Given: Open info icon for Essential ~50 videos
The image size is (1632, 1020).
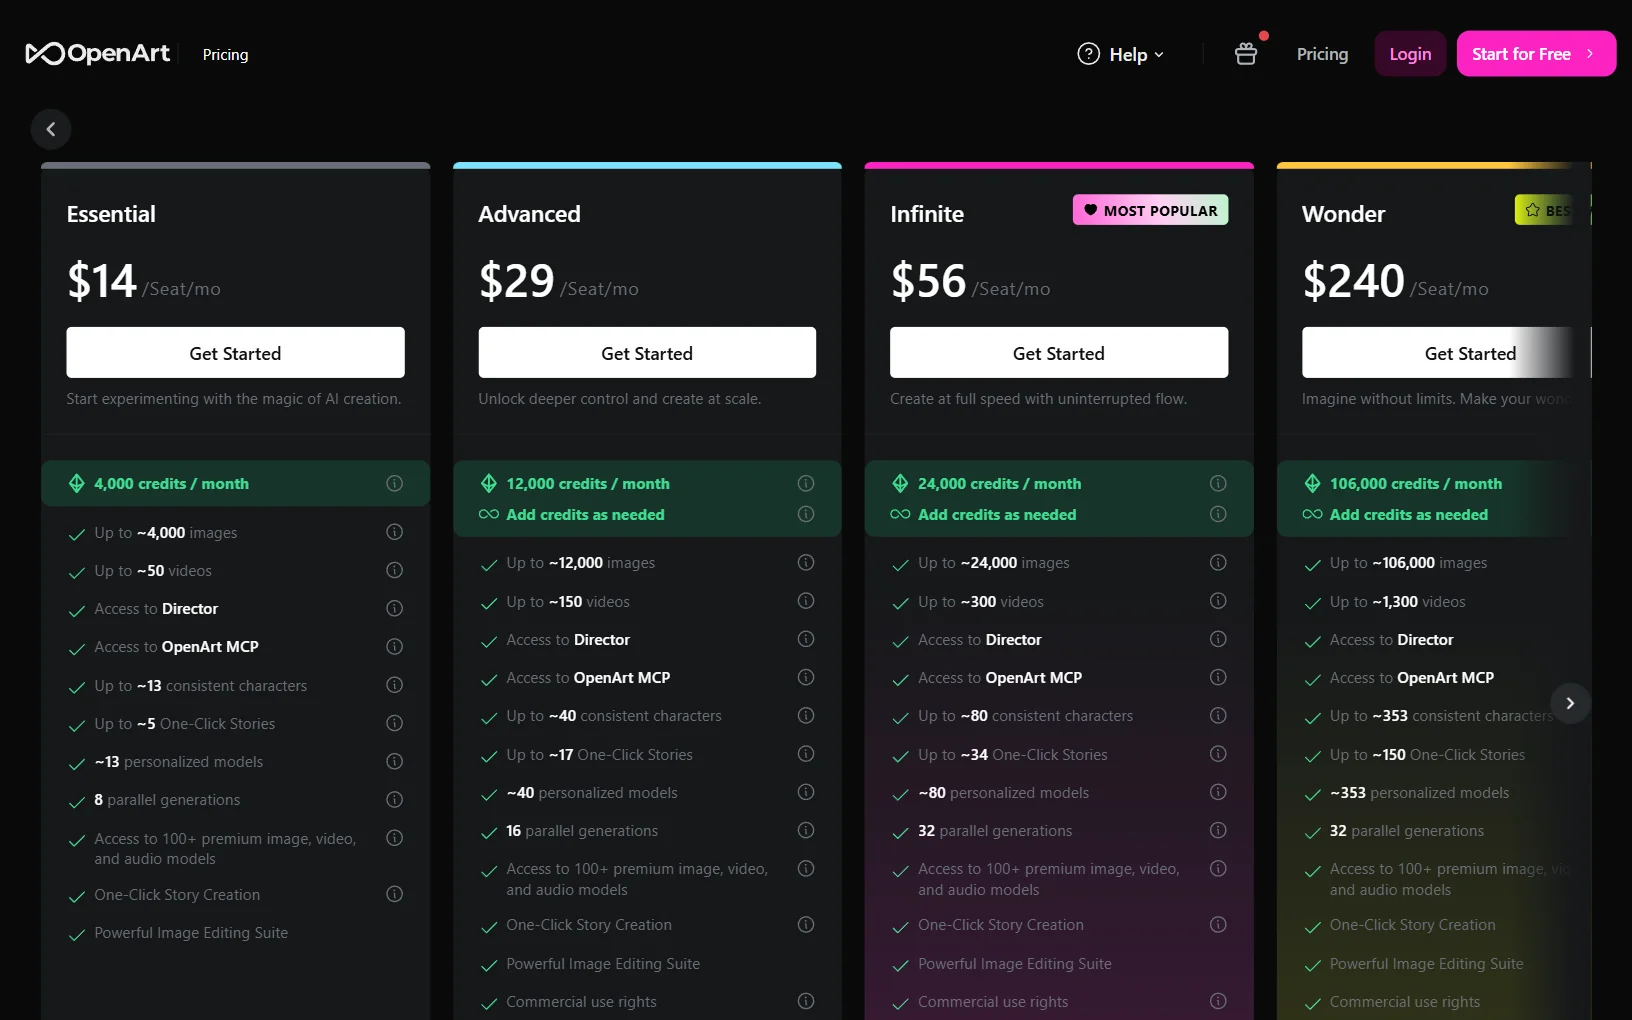Looking at the screenshot, I should coord(395,570).
